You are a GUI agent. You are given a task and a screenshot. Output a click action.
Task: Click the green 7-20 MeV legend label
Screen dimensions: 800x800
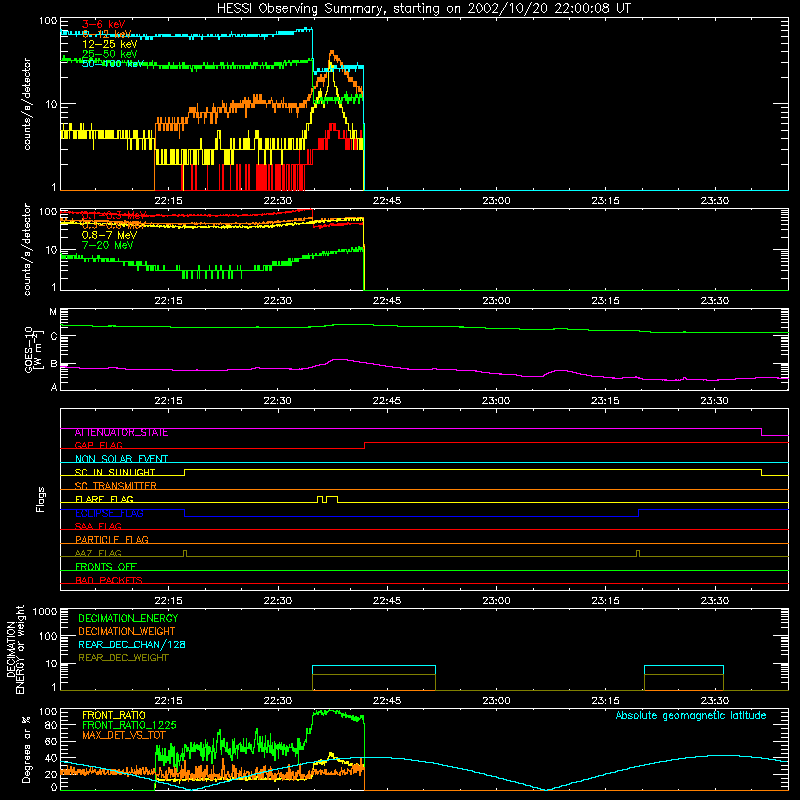(x=107, y=245)
